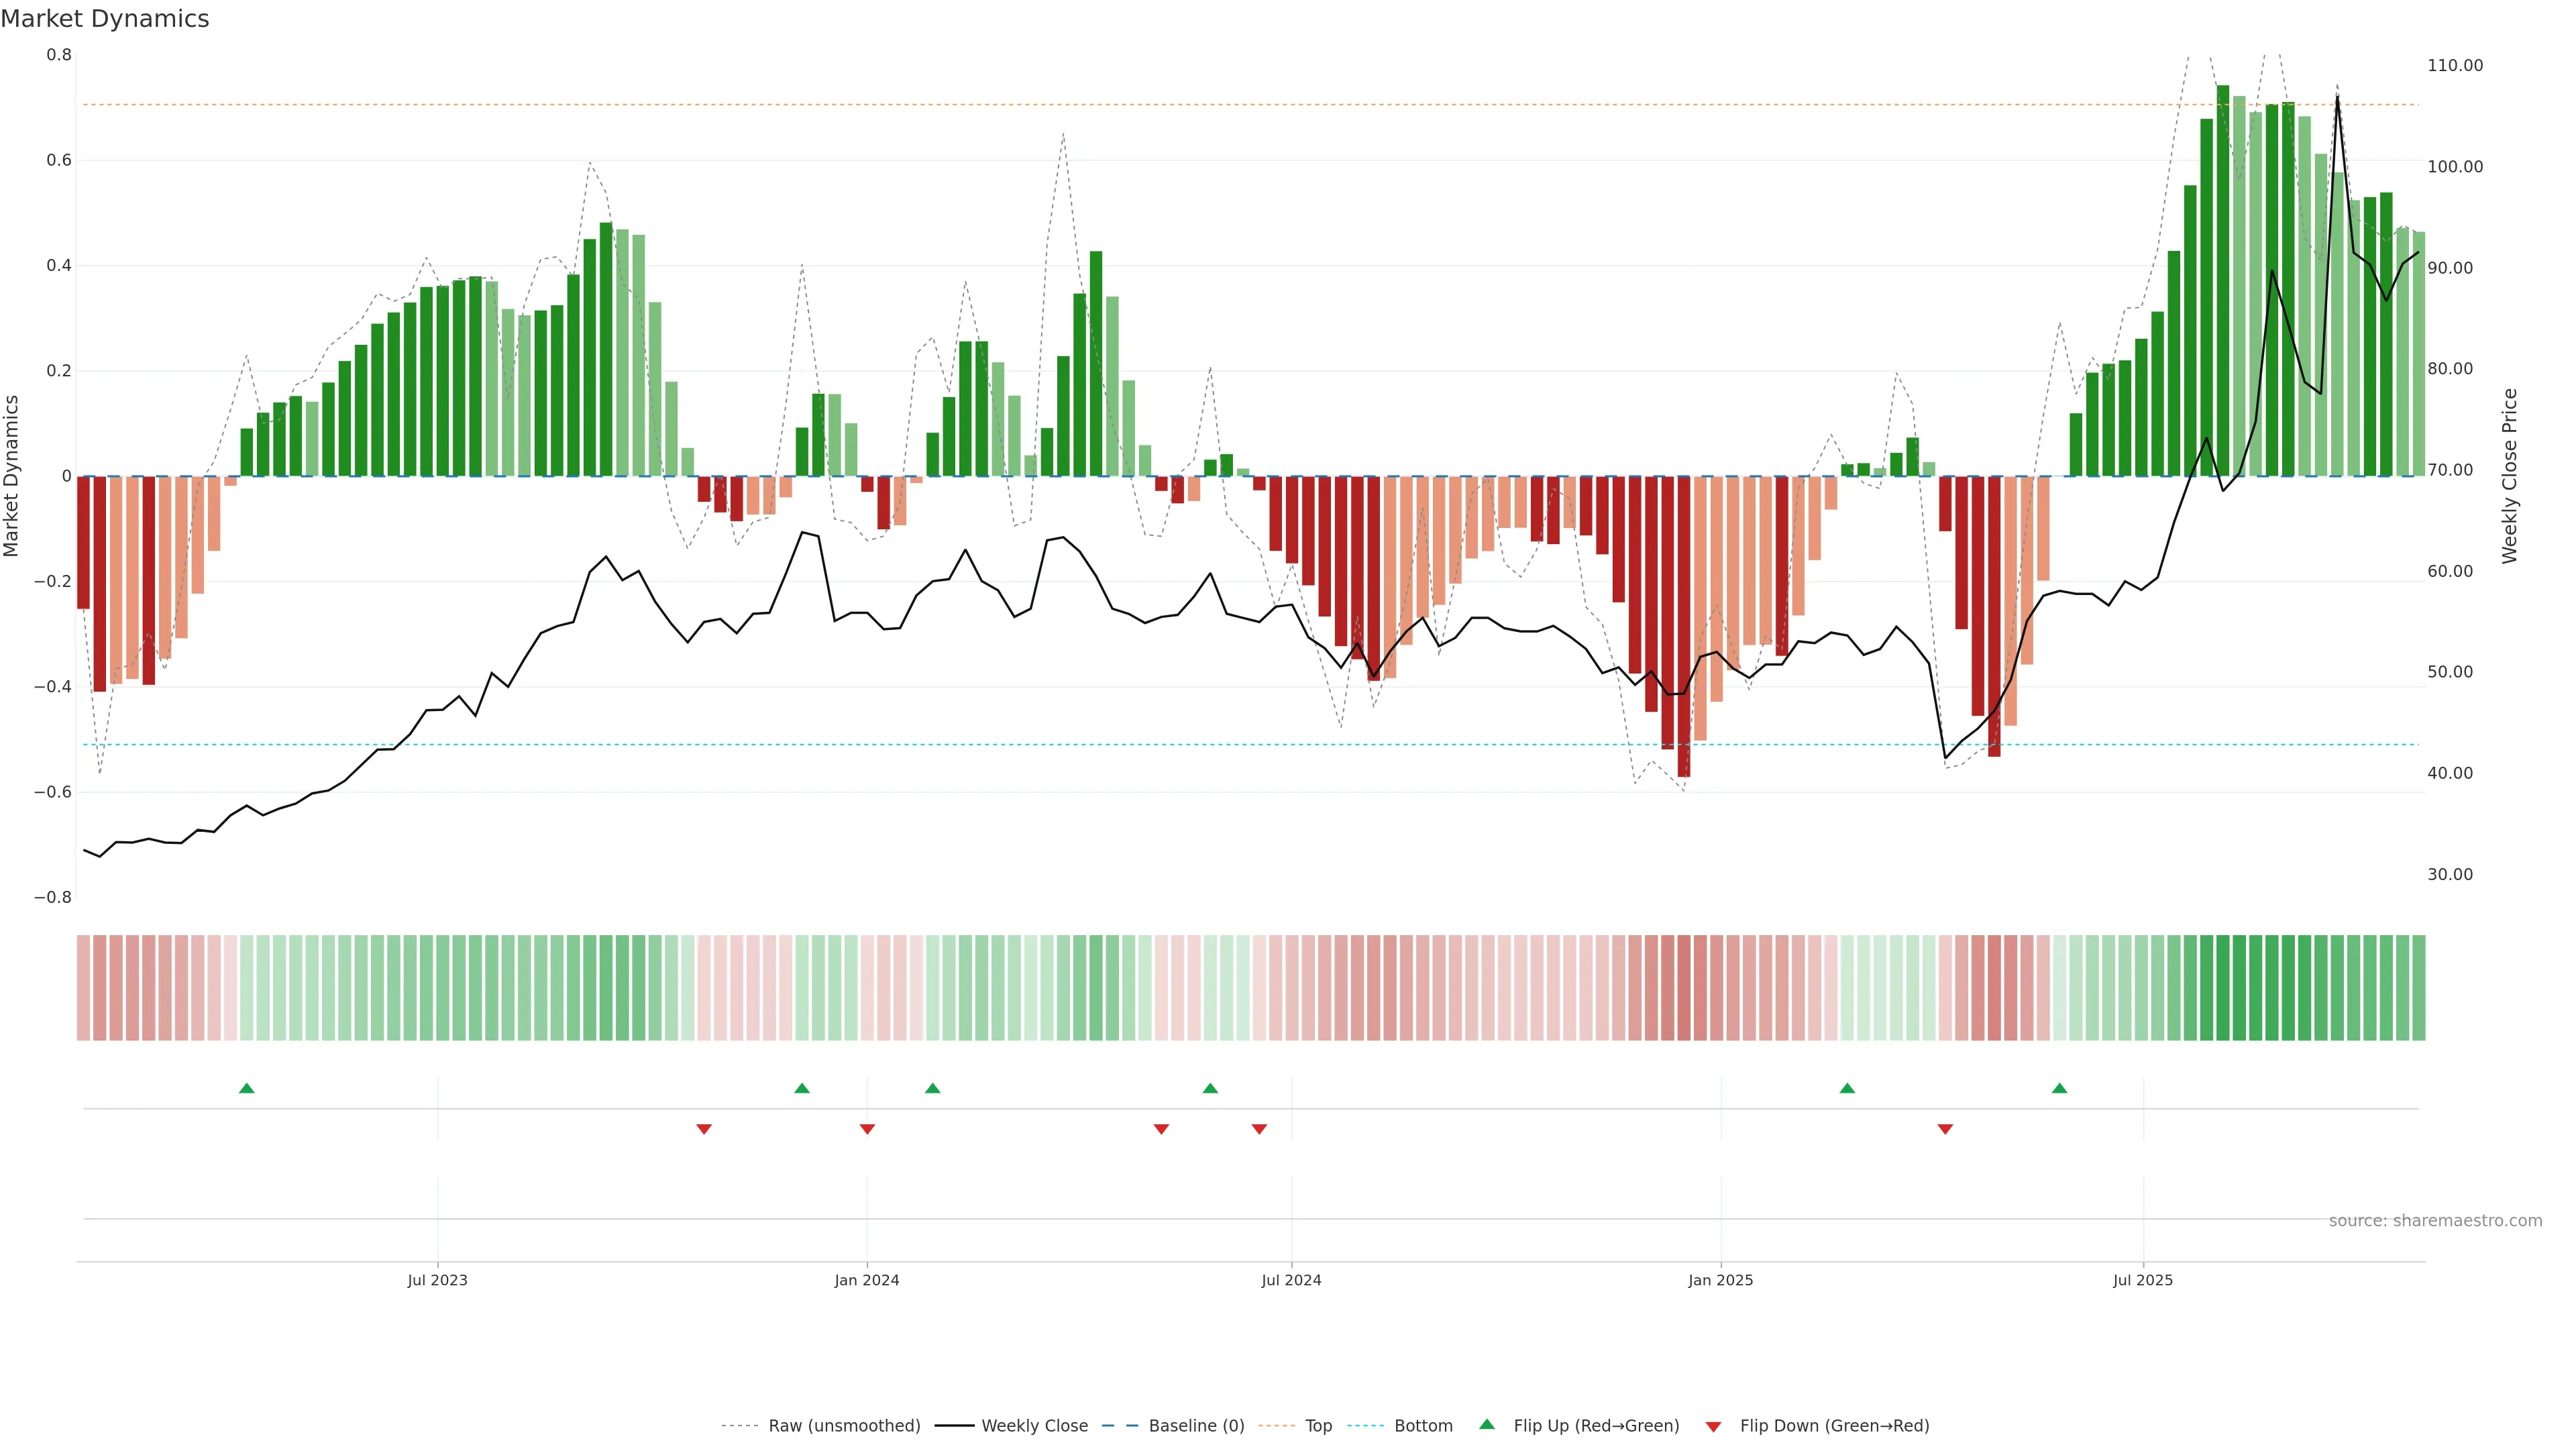Click the Flip Up triangle icon in the legend
Image resolution: width=2576 pixels, height=1449 pixels.
[1487, 1425]
